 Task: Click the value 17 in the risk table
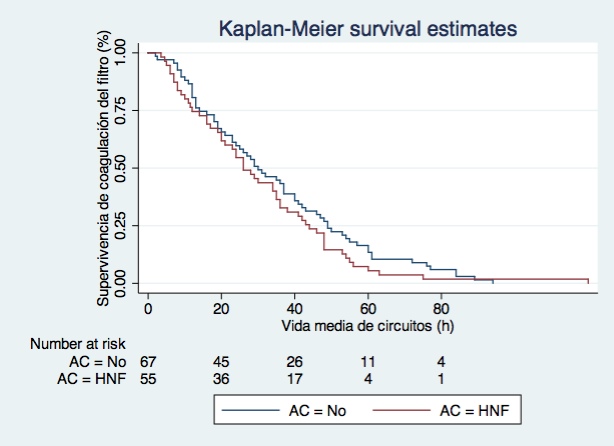(x=294, y=378)
